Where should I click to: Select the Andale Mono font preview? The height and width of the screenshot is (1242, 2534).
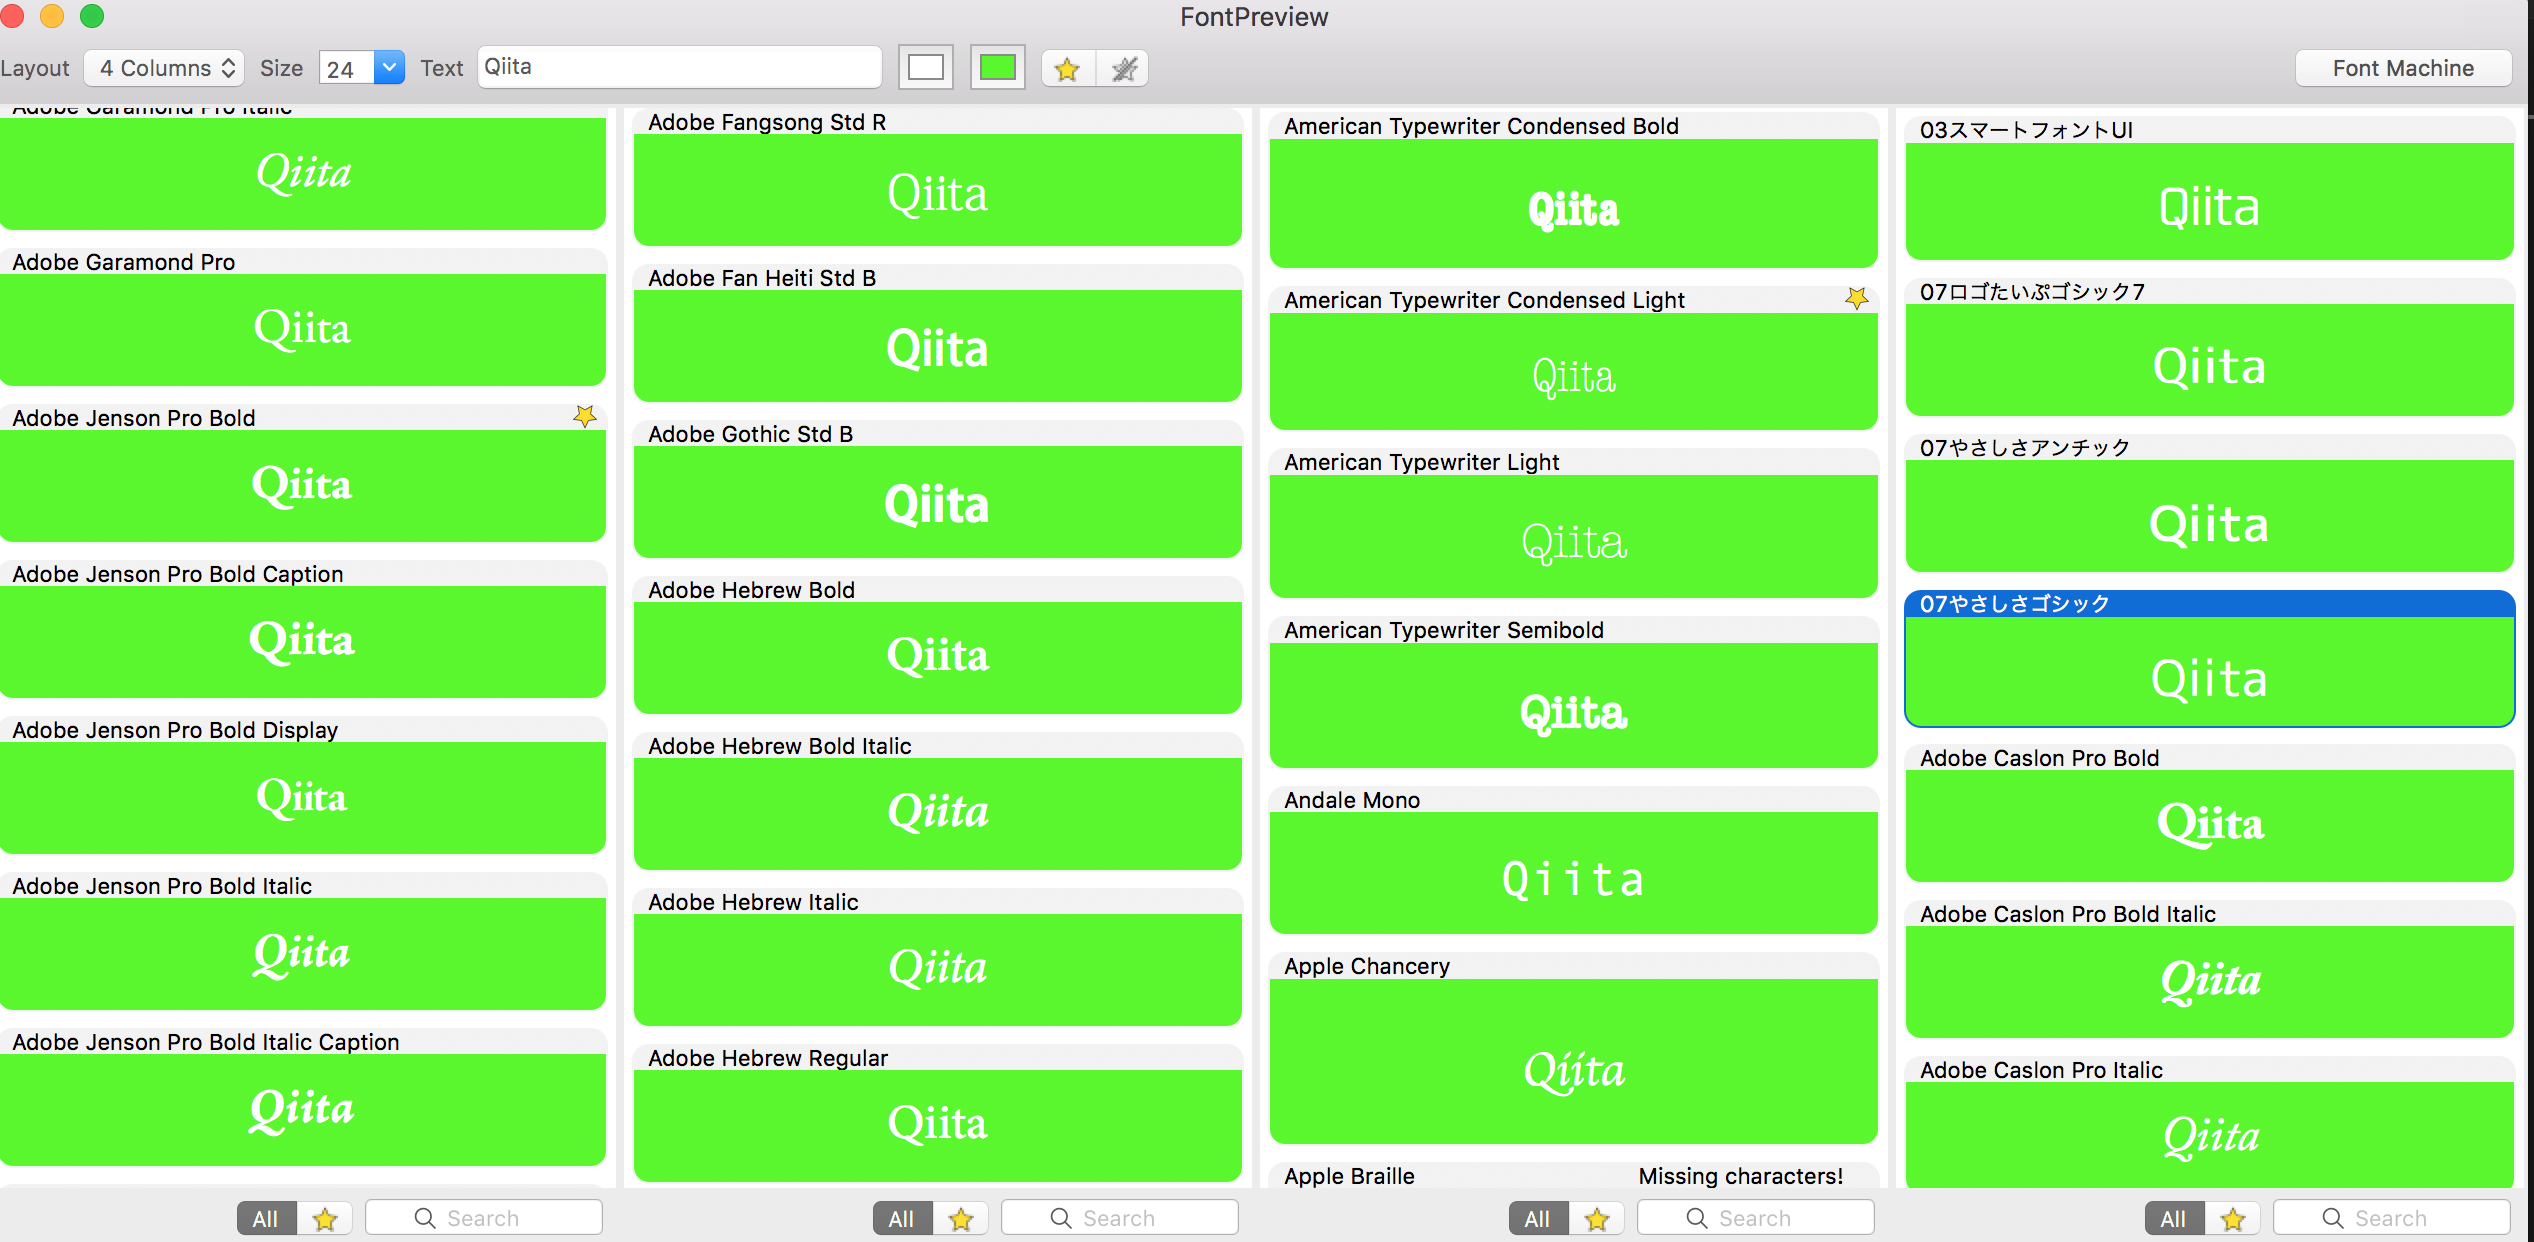[1572, 872]
